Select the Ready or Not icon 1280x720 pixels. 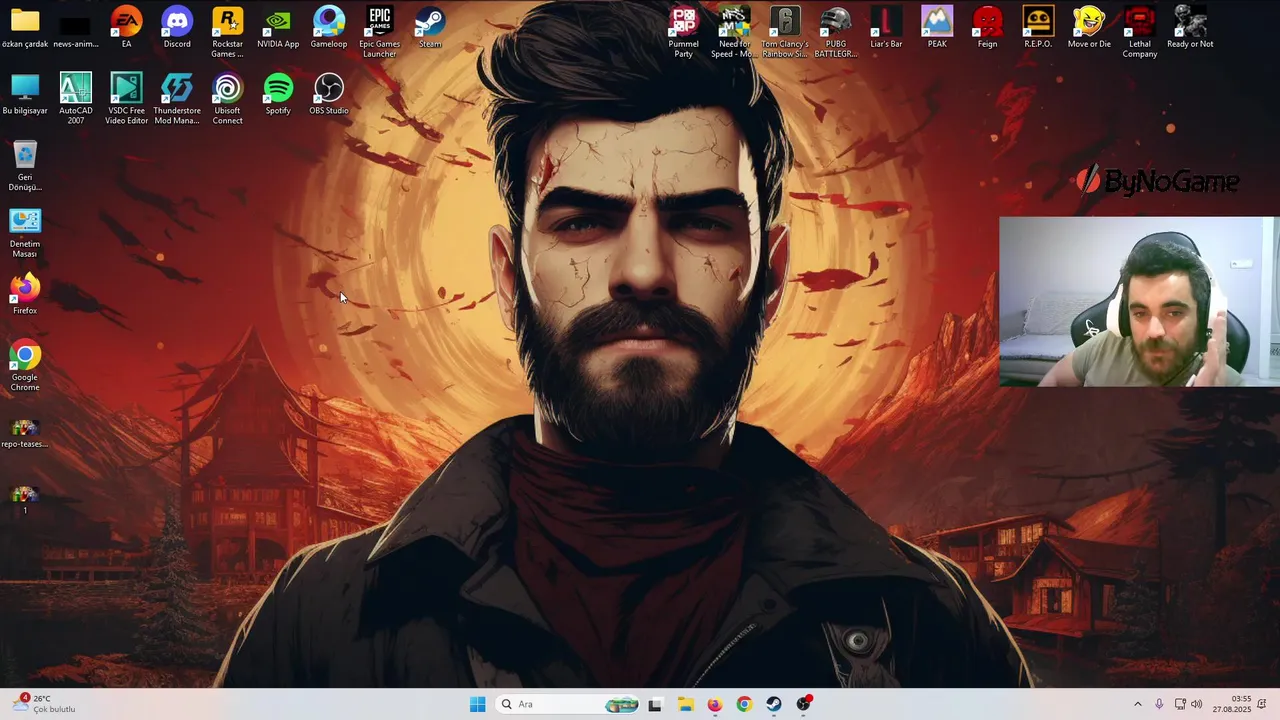pyautogui.click(x=1190, y=28)
